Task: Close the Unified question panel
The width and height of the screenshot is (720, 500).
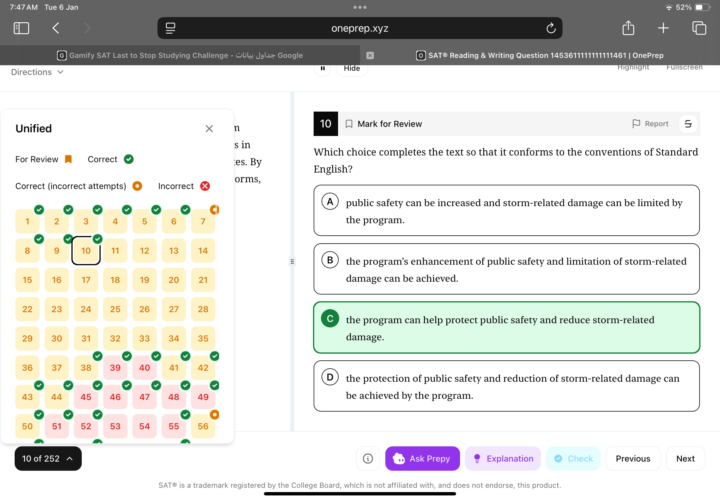Action: tap(209, 129)
